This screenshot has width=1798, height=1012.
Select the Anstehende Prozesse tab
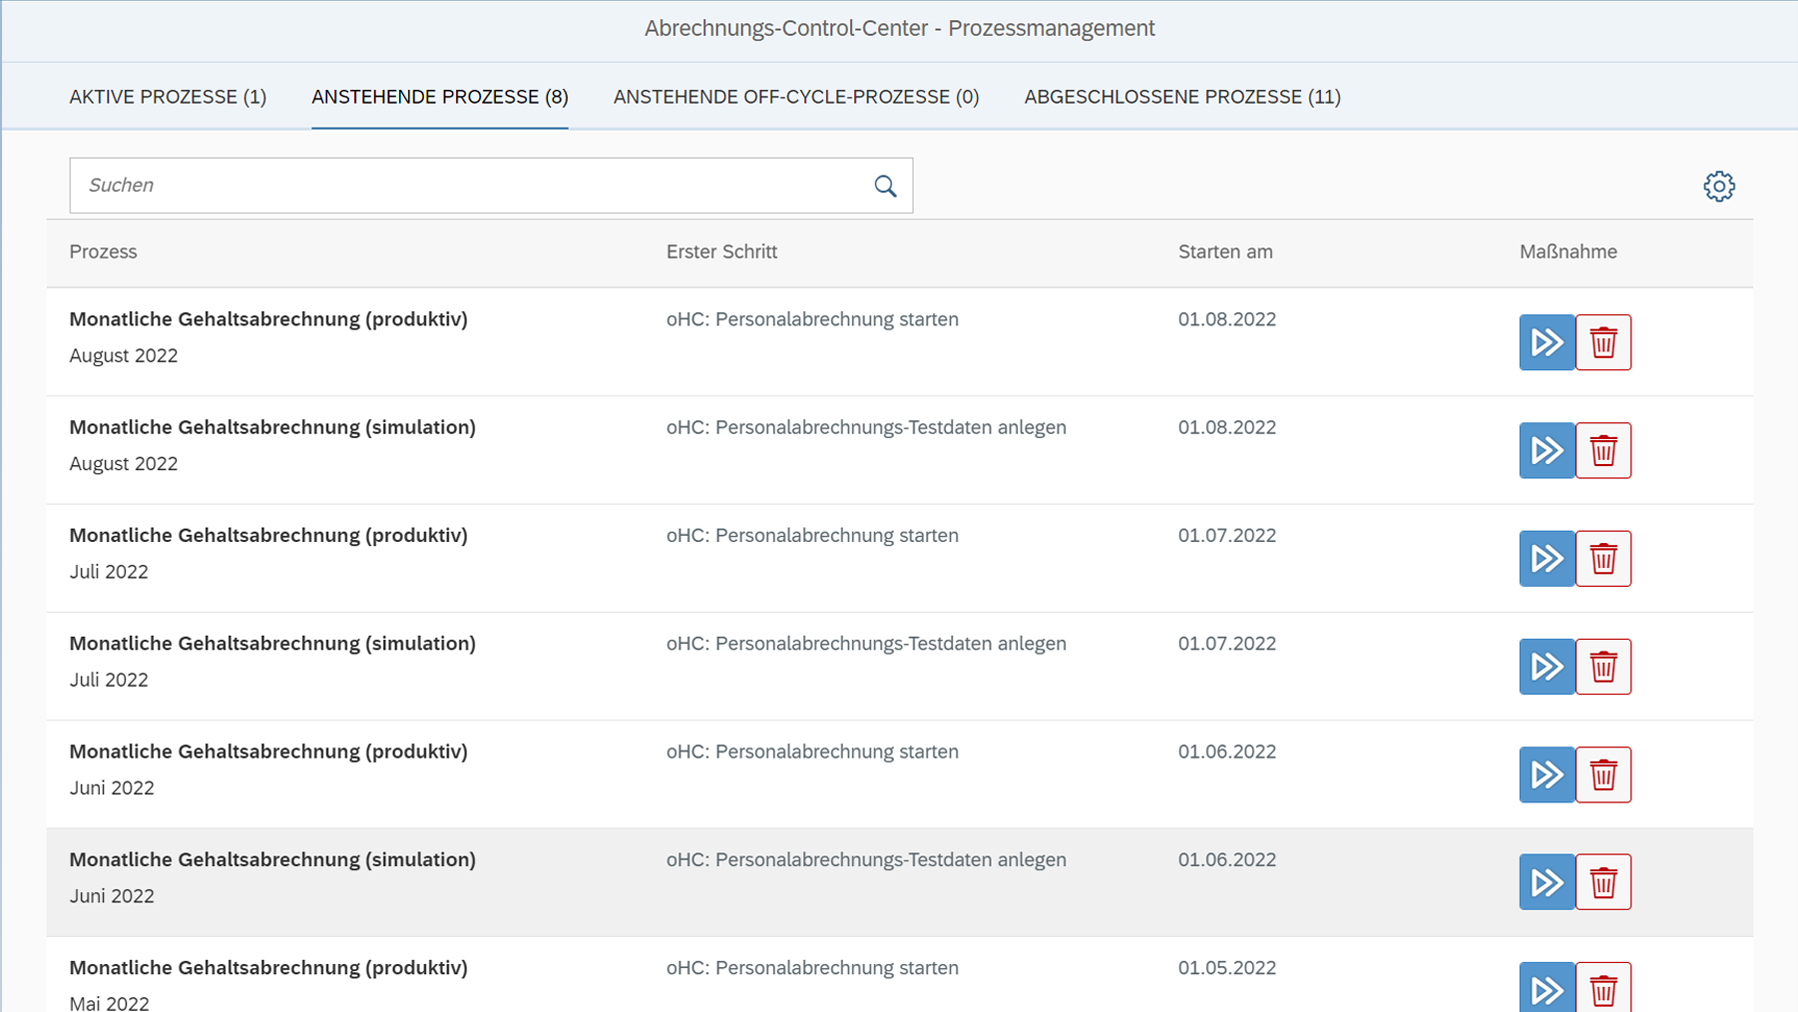(x=440, y=97)
